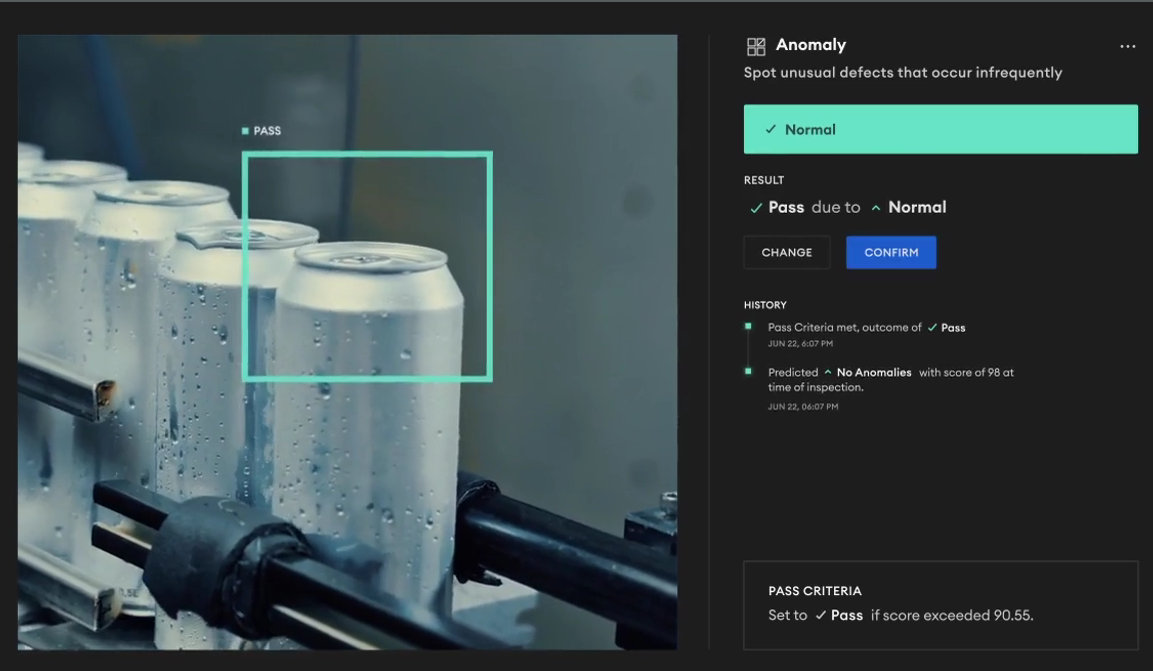Image resolution: width=1153 pixels, height=671 pixels.
Task: Click the checkmark in the green Normal banner
Action: tap(770, 130)
